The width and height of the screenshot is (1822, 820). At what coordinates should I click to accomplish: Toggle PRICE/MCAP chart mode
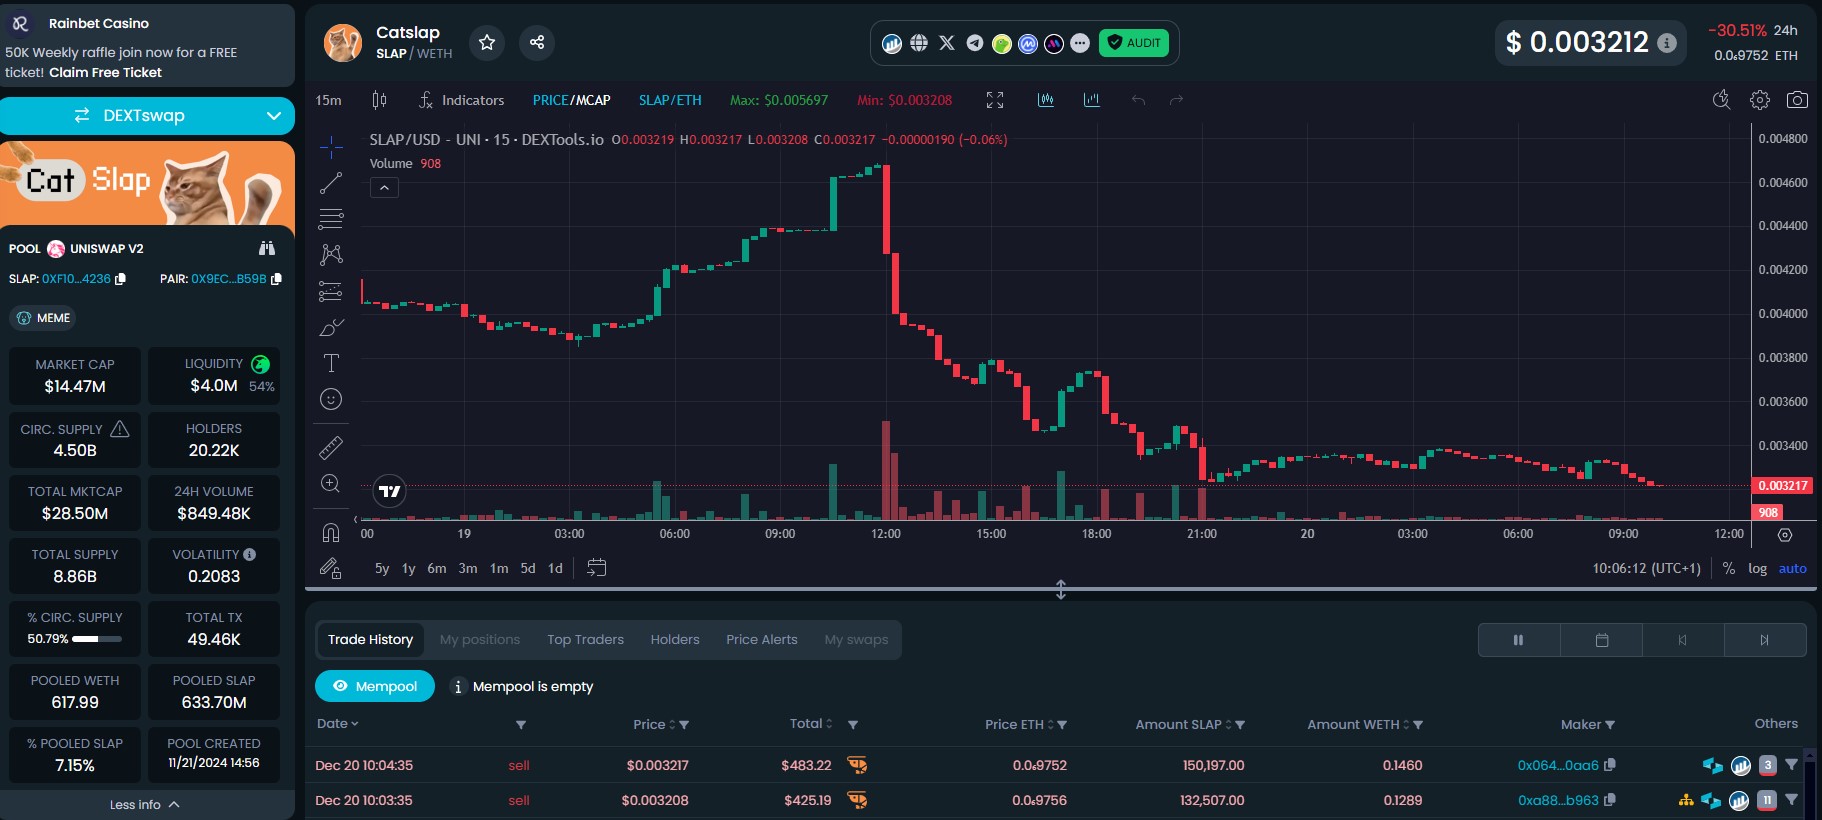pyautogui.click(x=571, y=100)
